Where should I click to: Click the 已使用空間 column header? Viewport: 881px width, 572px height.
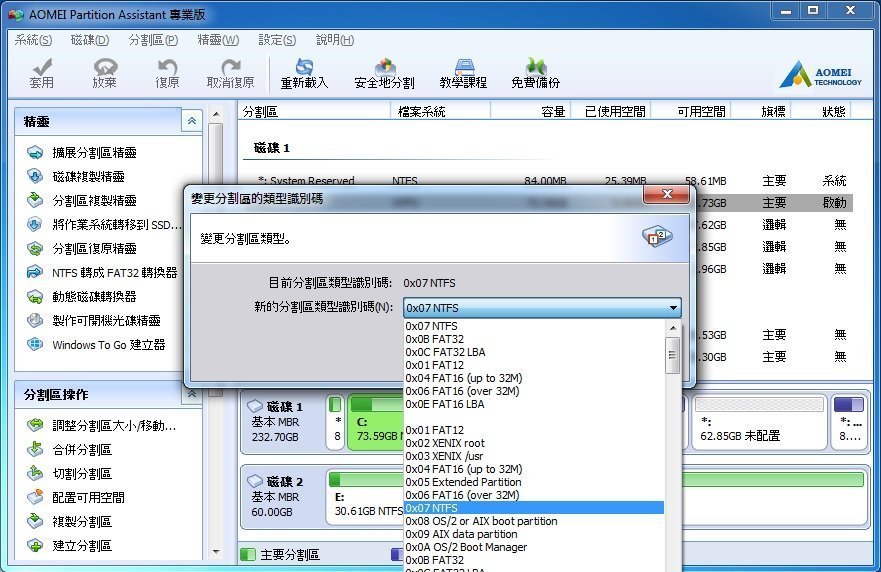click(x=611, y=111)
